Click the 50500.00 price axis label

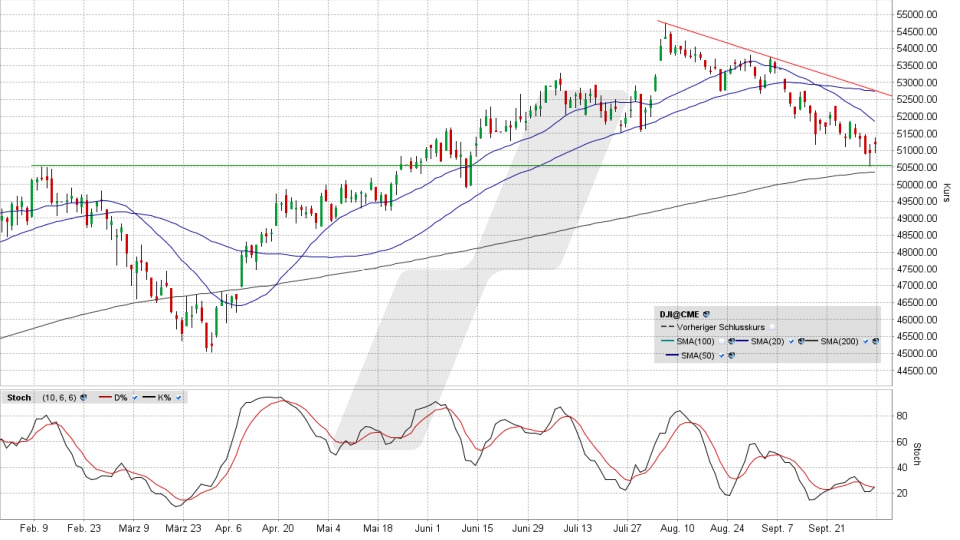coord(916,167)
